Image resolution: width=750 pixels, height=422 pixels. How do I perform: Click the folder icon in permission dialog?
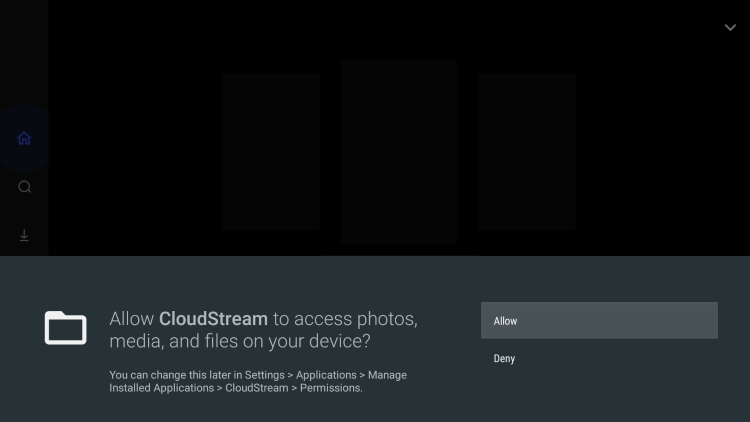pos(66,328)
